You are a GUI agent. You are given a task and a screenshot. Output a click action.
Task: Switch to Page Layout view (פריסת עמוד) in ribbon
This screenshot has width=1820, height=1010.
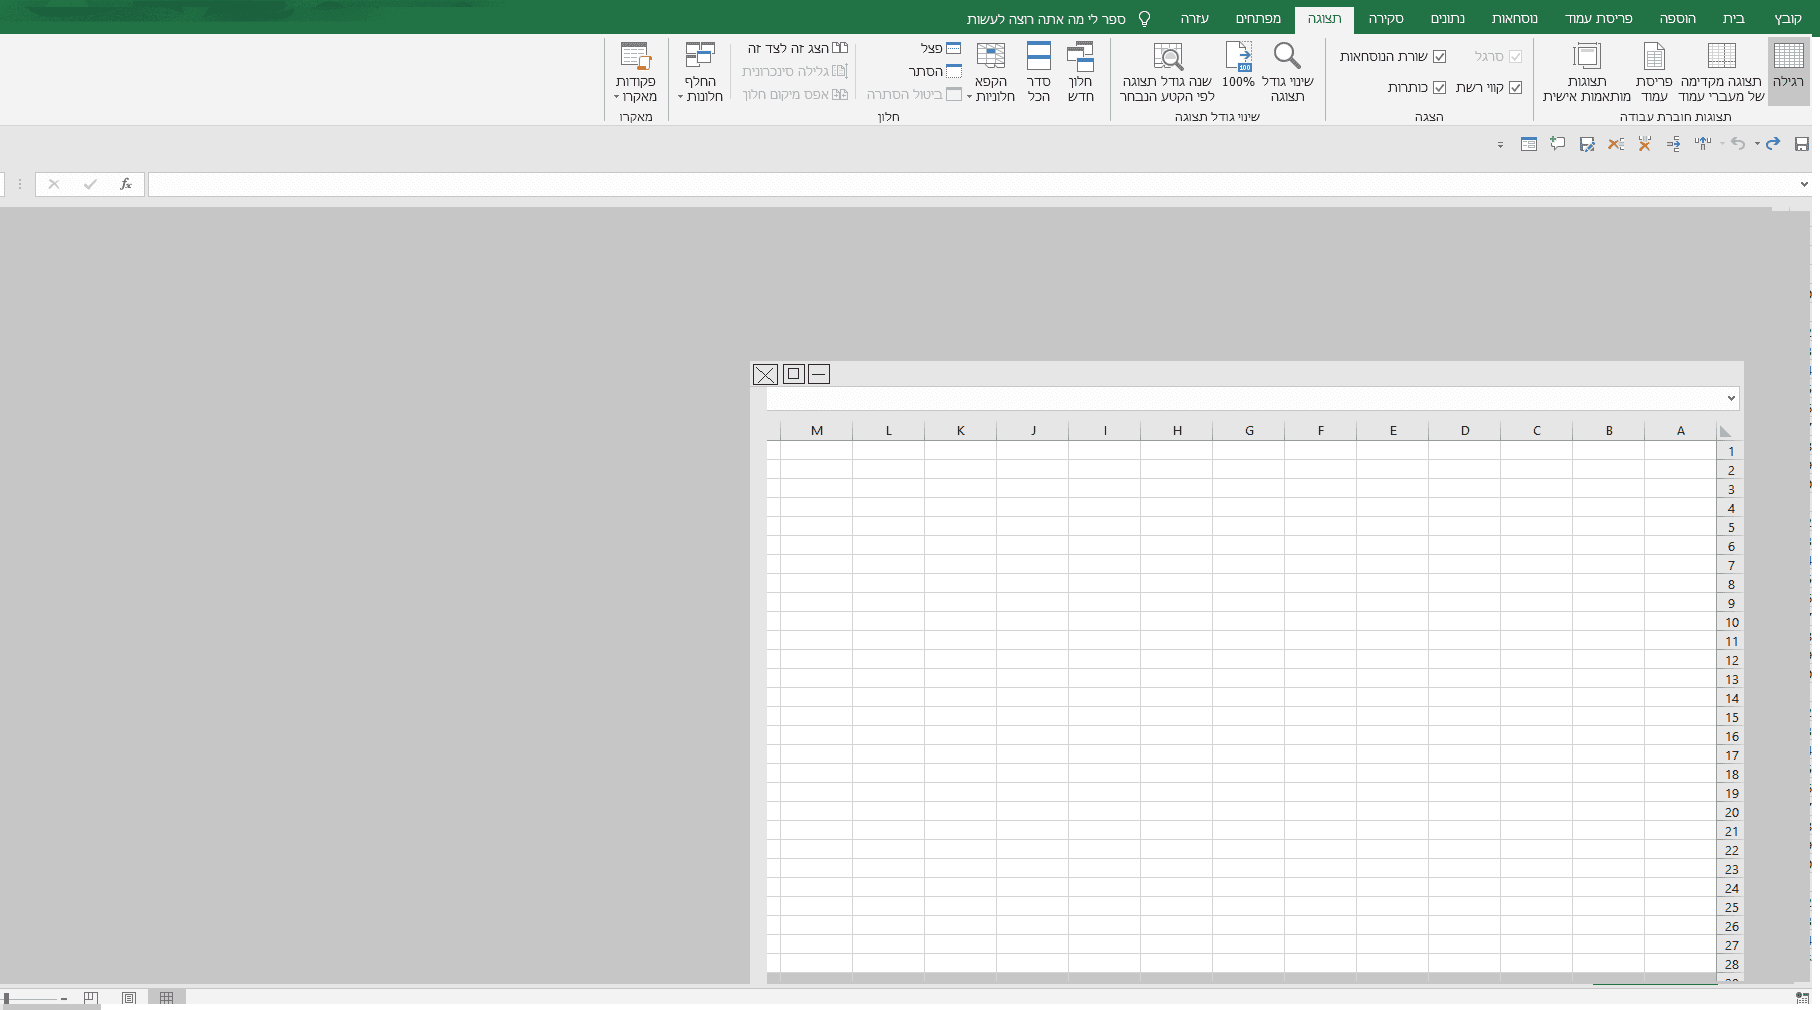pyautogui.click(x=1654, y=71)
